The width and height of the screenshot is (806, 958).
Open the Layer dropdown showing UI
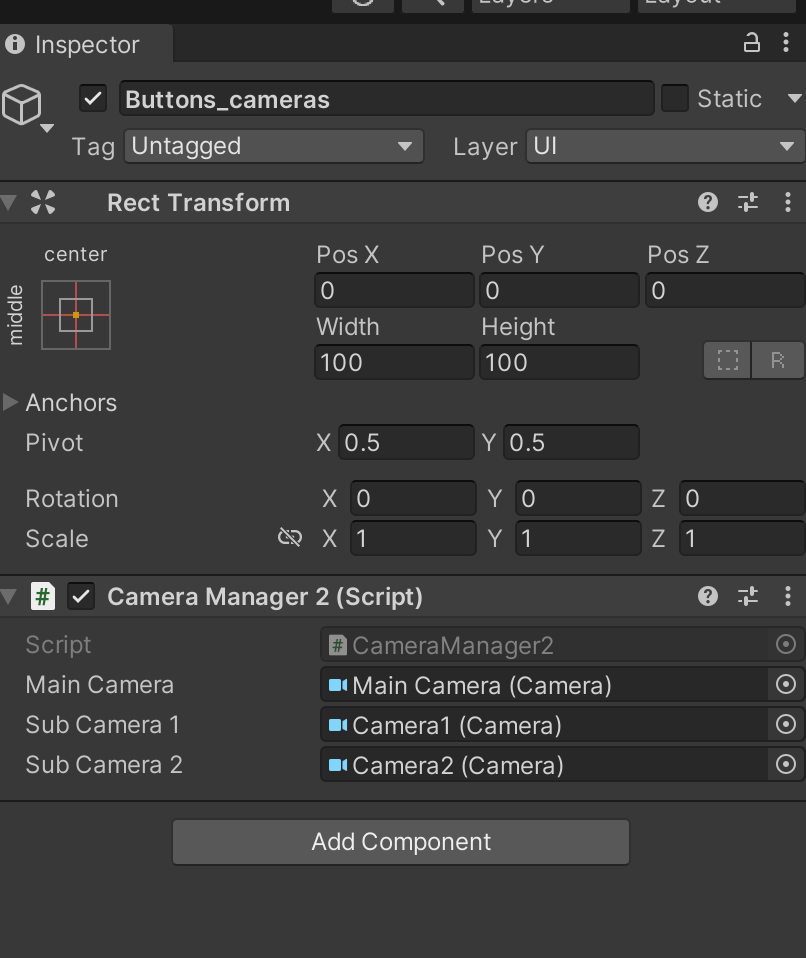tap(662, 147)
